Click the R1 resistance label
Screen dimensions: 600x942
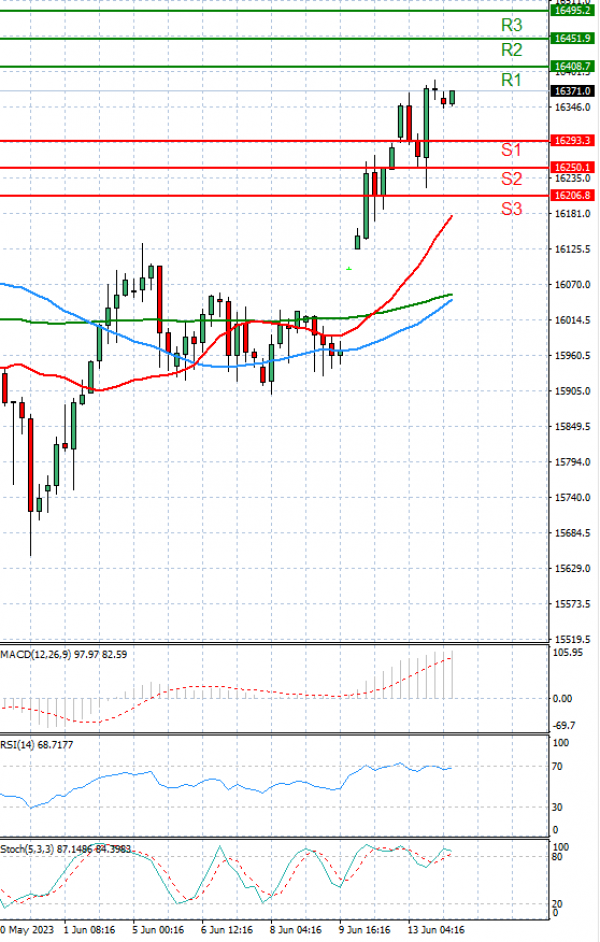(x=511, y=80)
